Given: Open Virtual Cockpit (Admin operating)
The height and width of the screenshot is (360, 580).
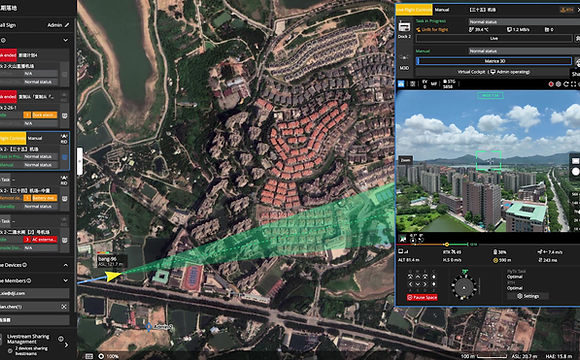Looking at the screenshot, I should point(494,72).
